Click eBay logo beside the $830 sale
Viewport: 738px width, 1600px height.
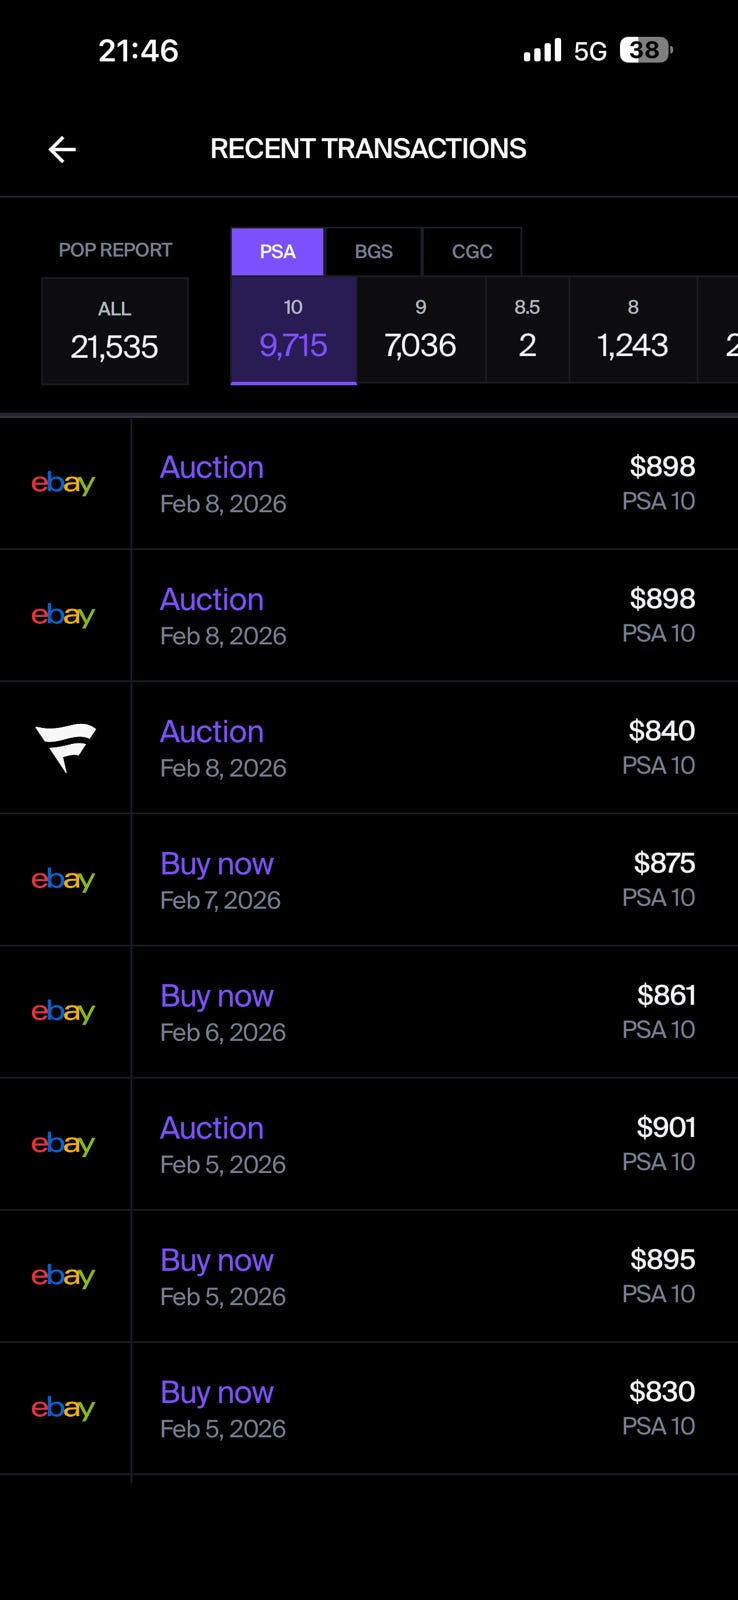(x=63, y=1407)
